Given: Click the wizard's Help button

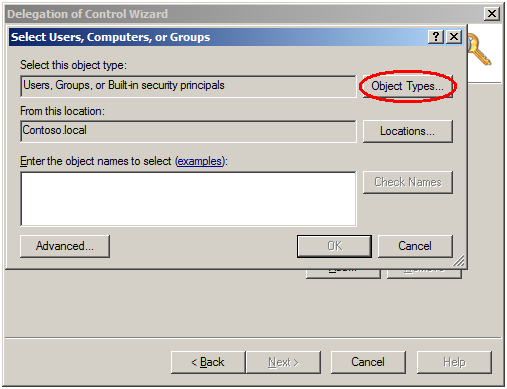Looking at the screenshot, I should point(454,362).
